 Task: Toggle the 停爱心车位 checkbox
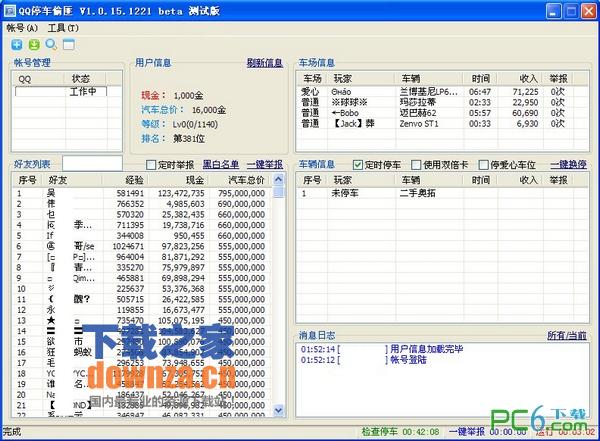[x=482, y=164]
